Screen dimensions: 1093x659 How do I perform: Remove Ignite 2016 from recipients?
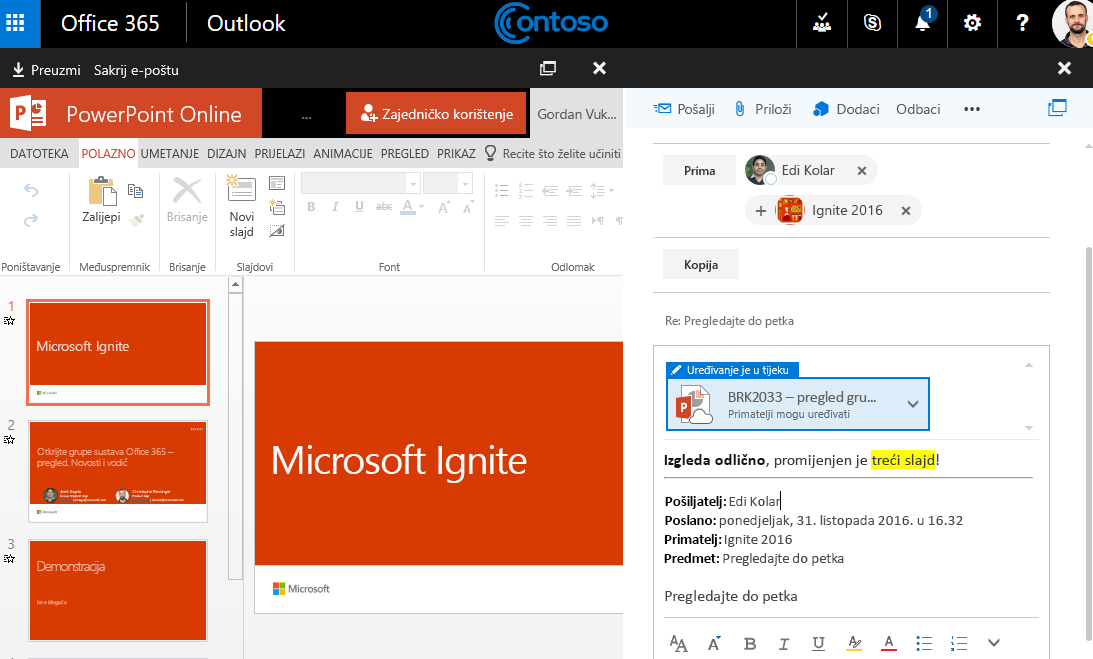click(x=905, y=211)
